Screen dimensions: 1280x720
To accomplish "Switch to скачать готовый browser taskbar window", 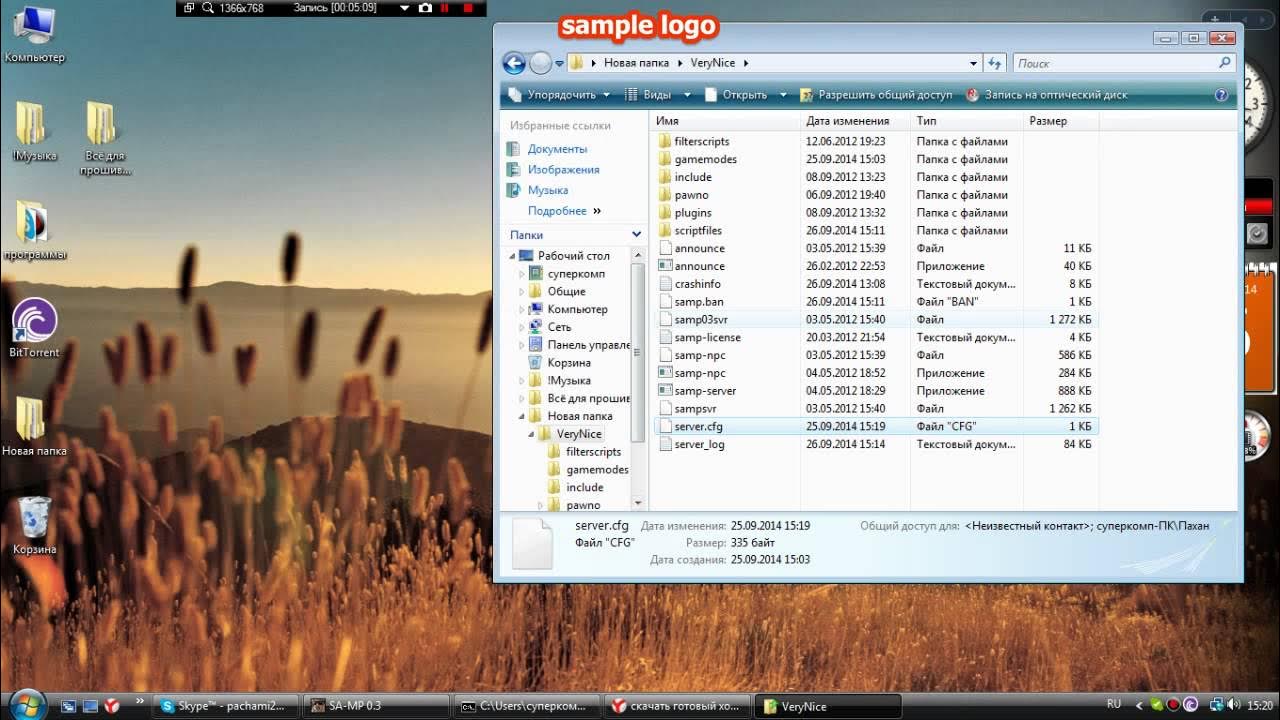I will click(x=678, y=706).
